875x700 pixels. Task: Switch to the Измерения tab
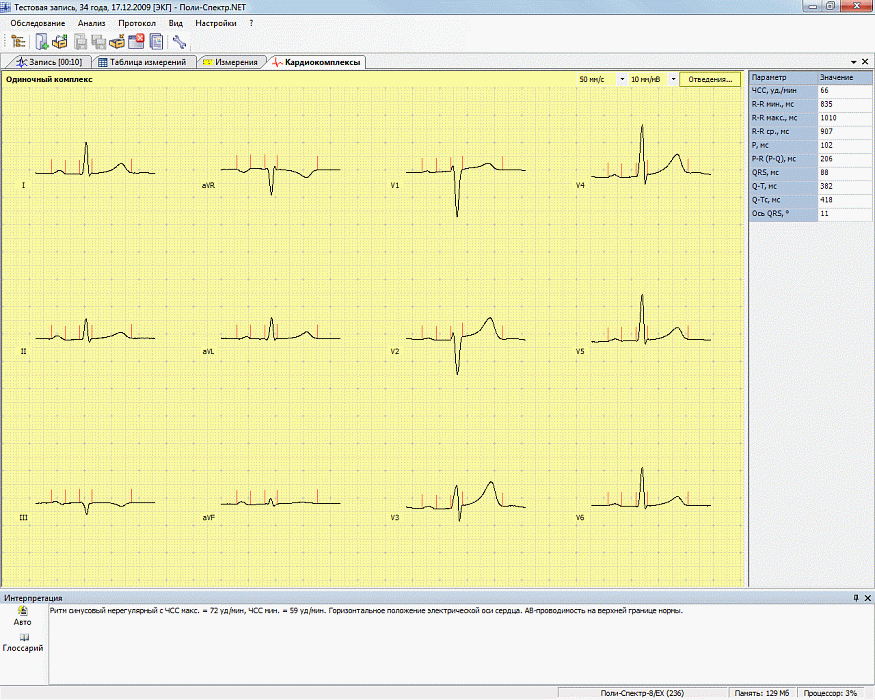230,62
